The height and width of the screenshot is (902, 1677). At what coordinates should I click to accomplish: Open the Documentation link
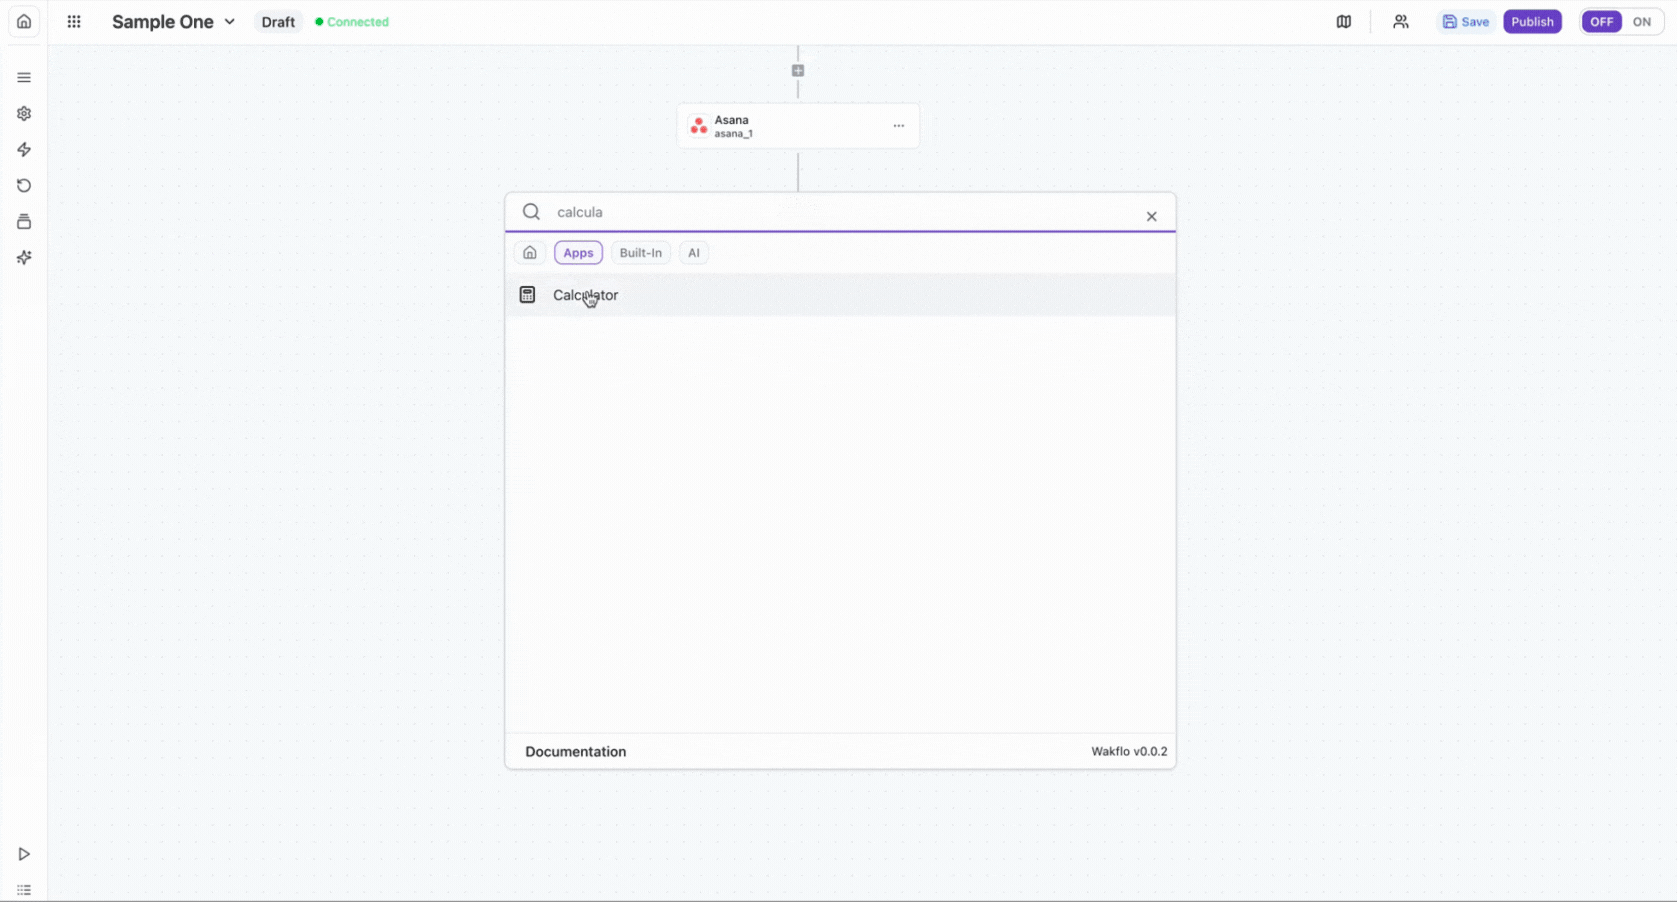point(575,752)
